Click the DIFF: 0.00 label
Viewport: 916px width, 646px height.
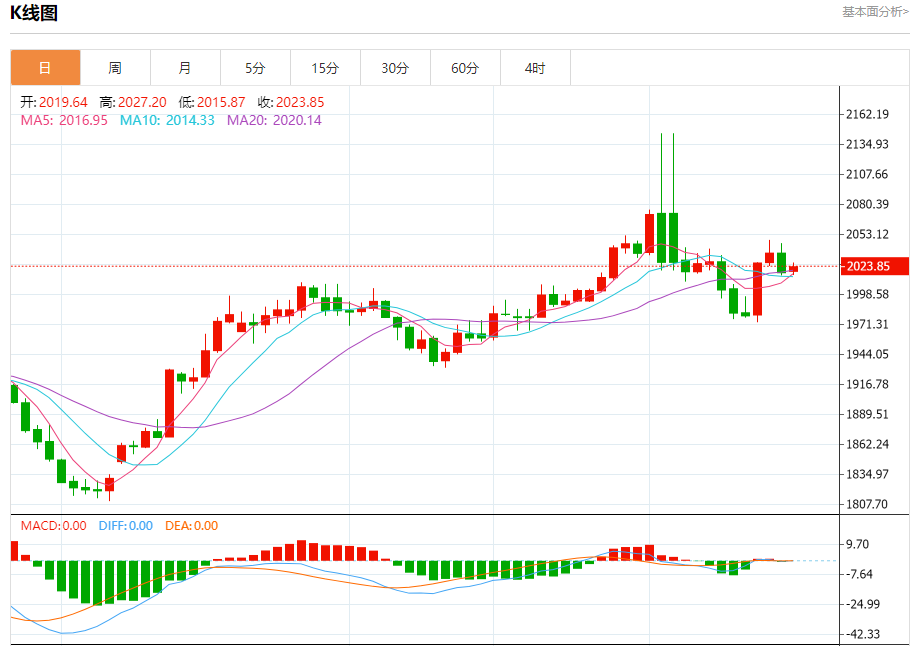[x=126, y=526]
